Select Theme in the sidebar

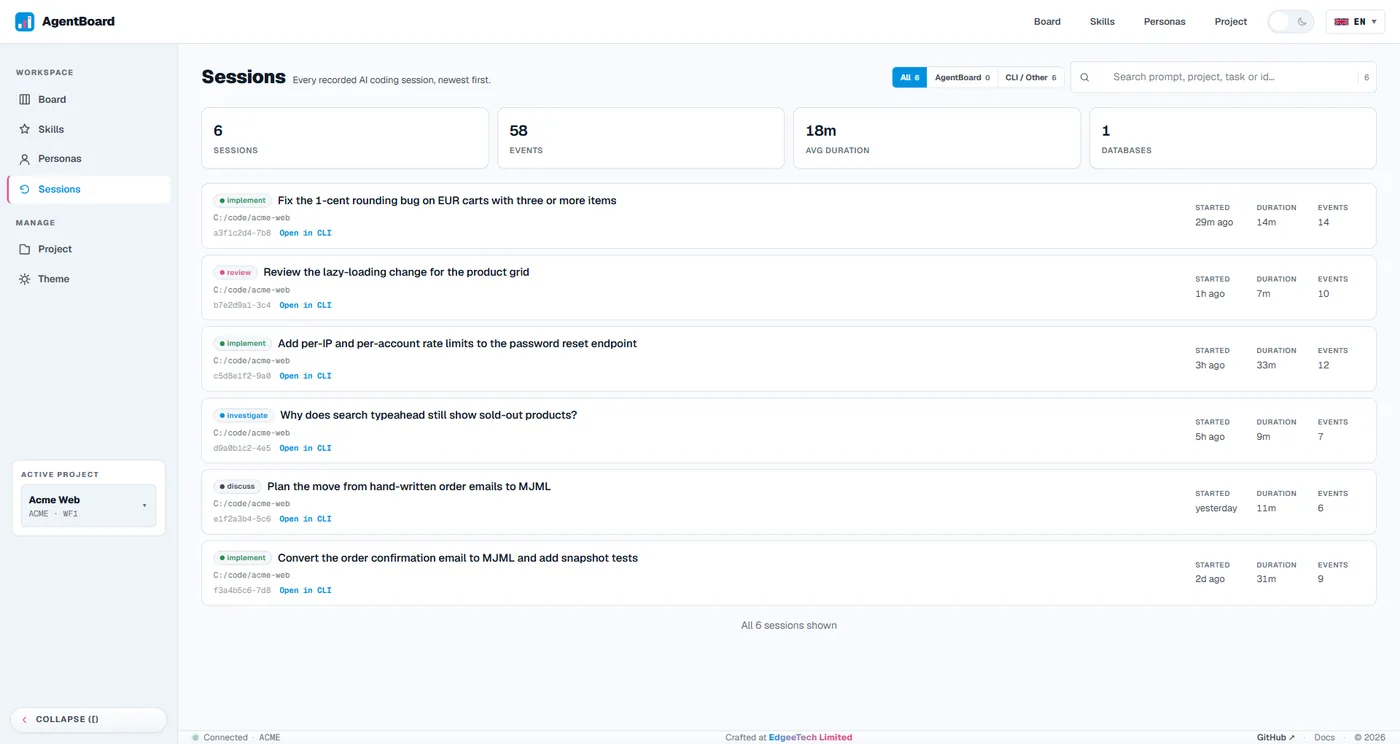pos(88,279)
